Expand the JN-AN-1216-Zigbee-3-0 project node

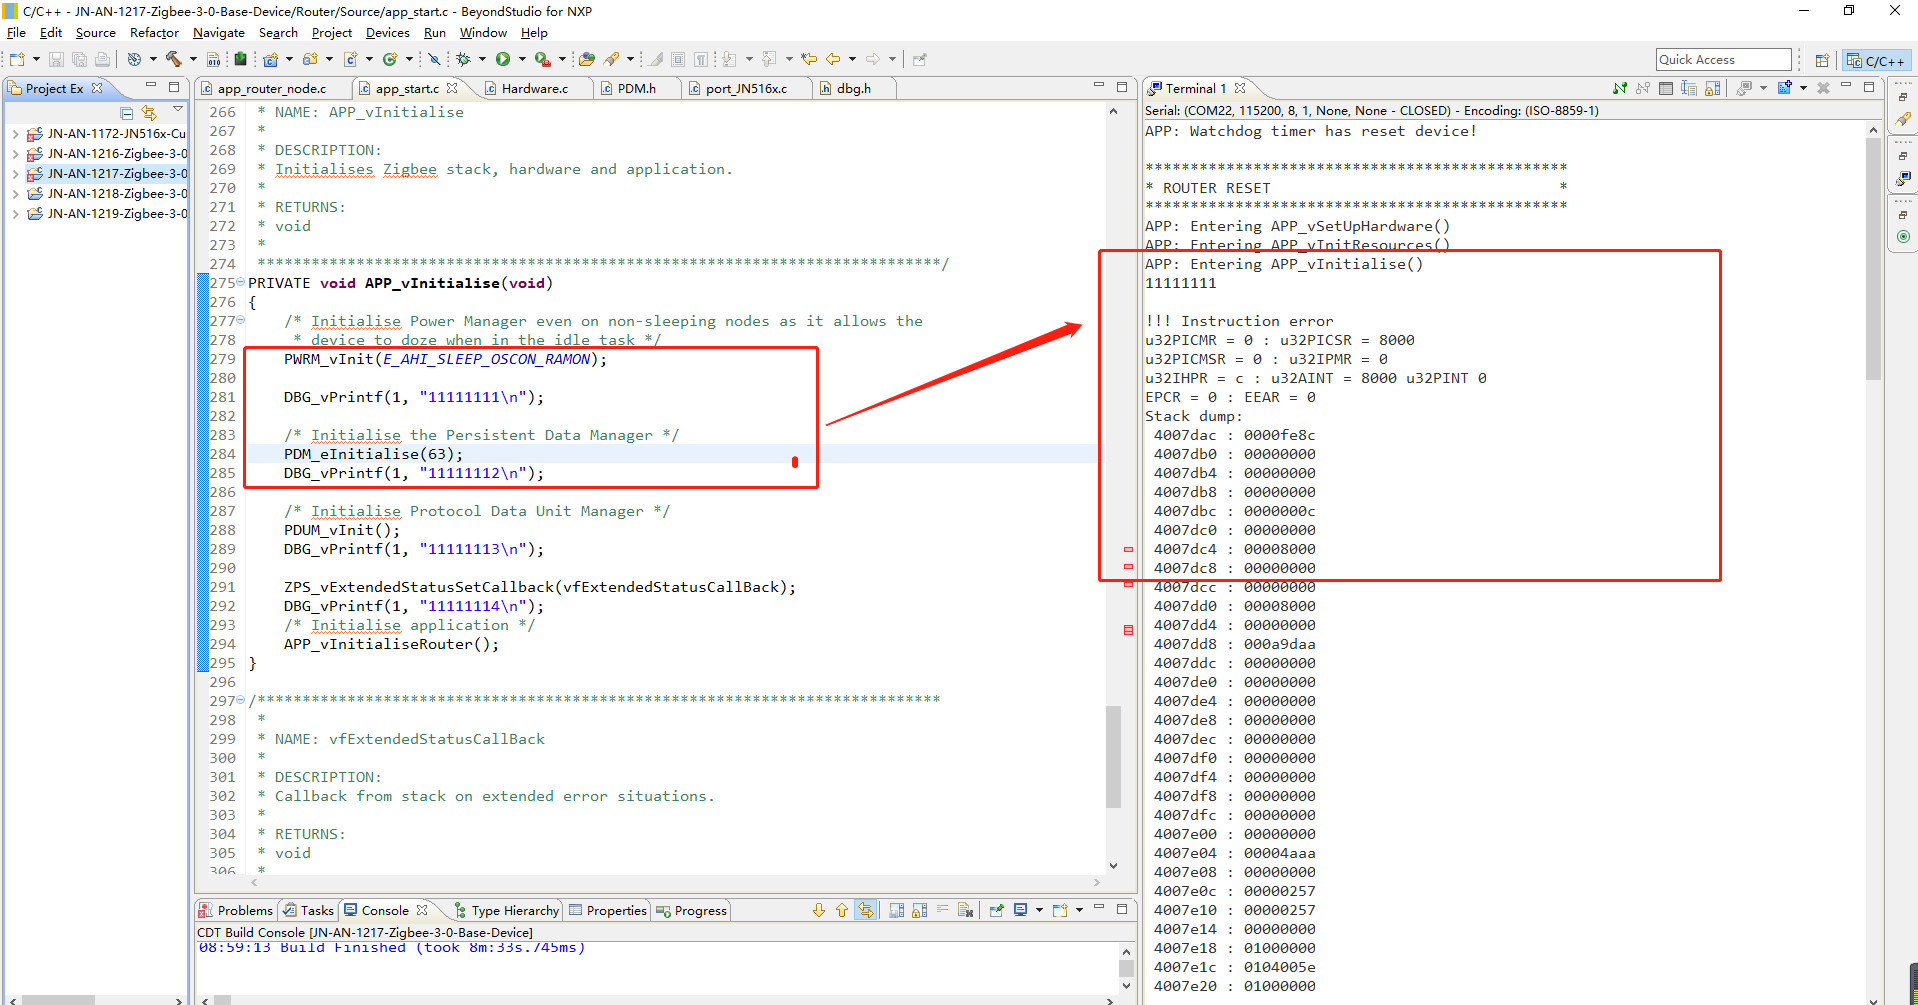point(17,153)
